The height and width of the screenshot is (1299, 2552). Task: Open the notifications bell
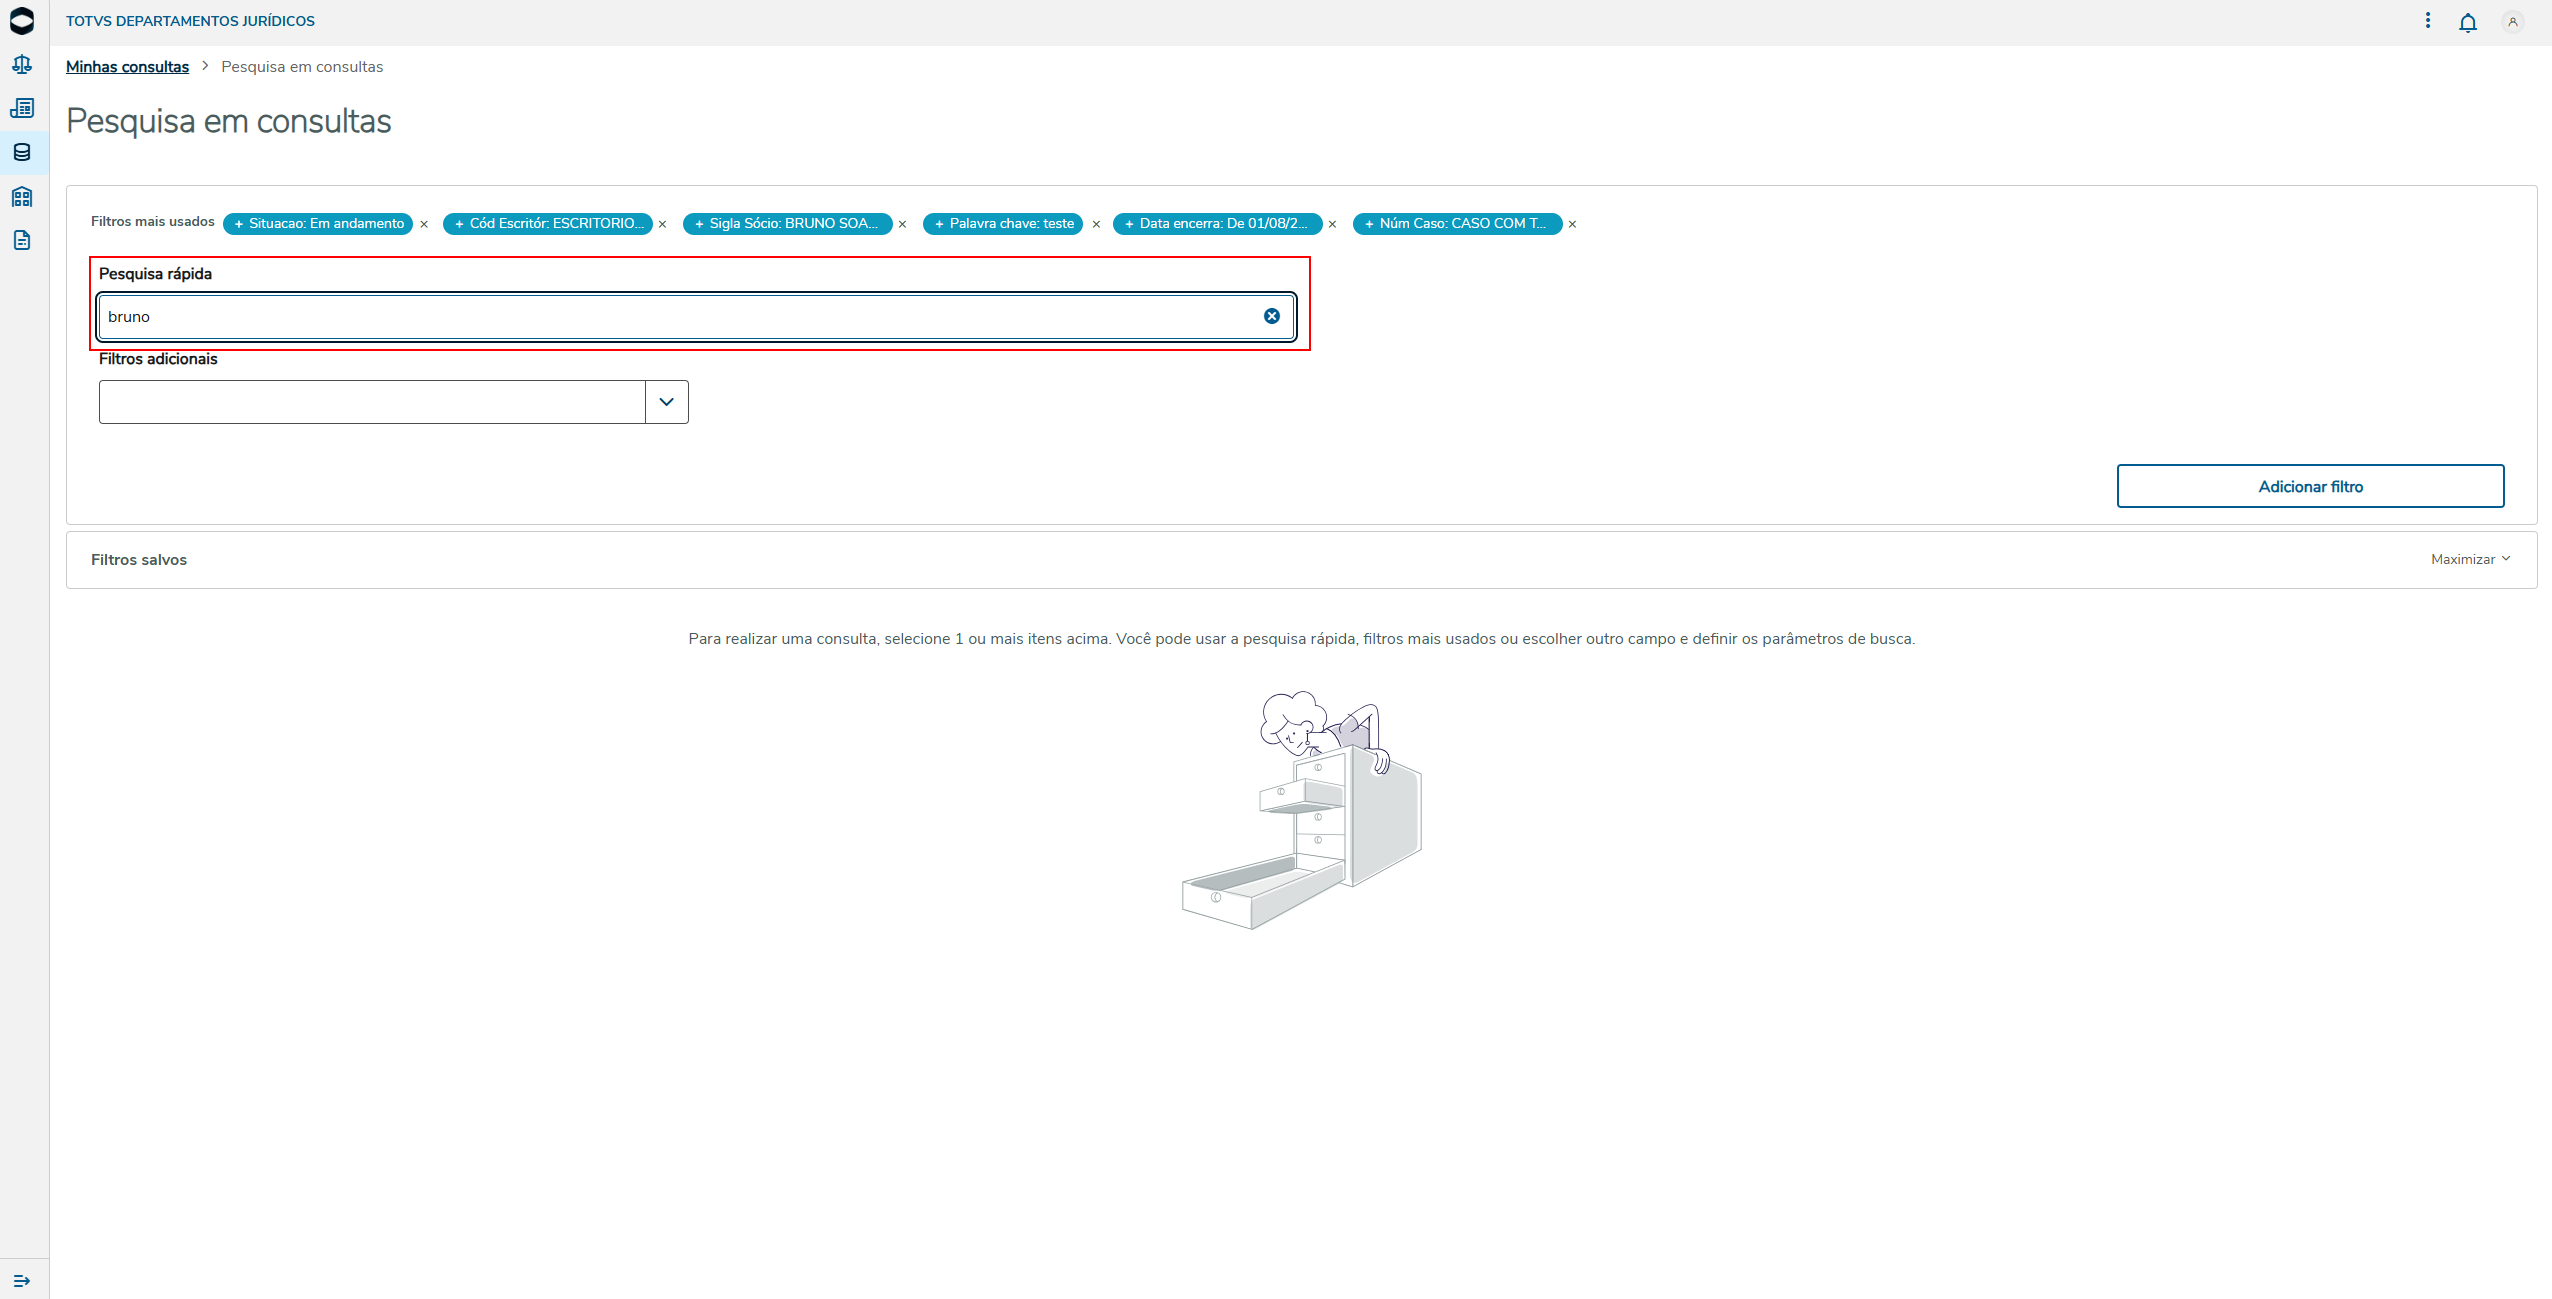[x=2467, y=22]
